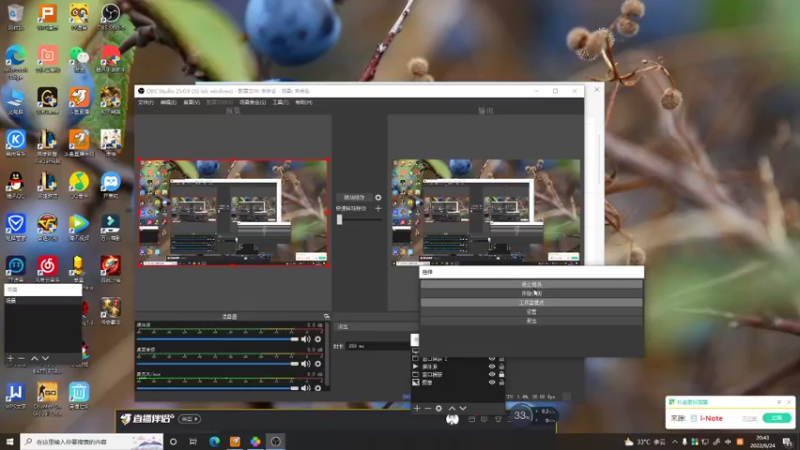Toggle visibility eye of 窗口捕获 2 source
800x450 pixels.
[x=492, y=359]
